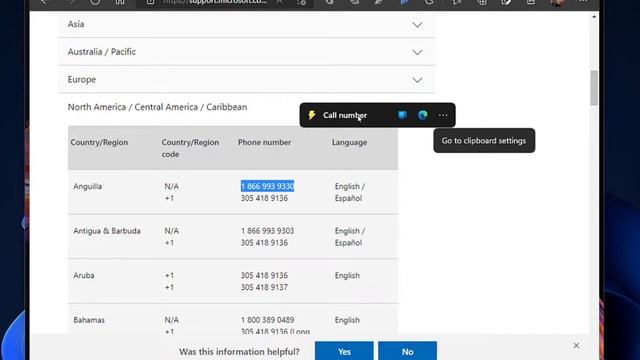The width and height of the screenshot is (640, 360).
Task: Answer No to helpful feedback
Action: 407,351
